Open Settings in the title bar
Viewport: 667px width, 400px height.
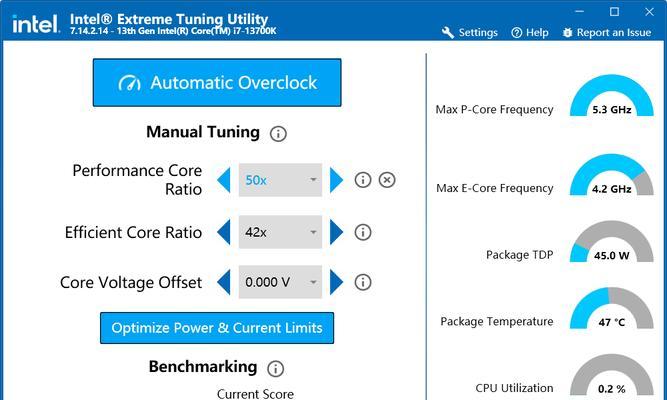[470, 33]
